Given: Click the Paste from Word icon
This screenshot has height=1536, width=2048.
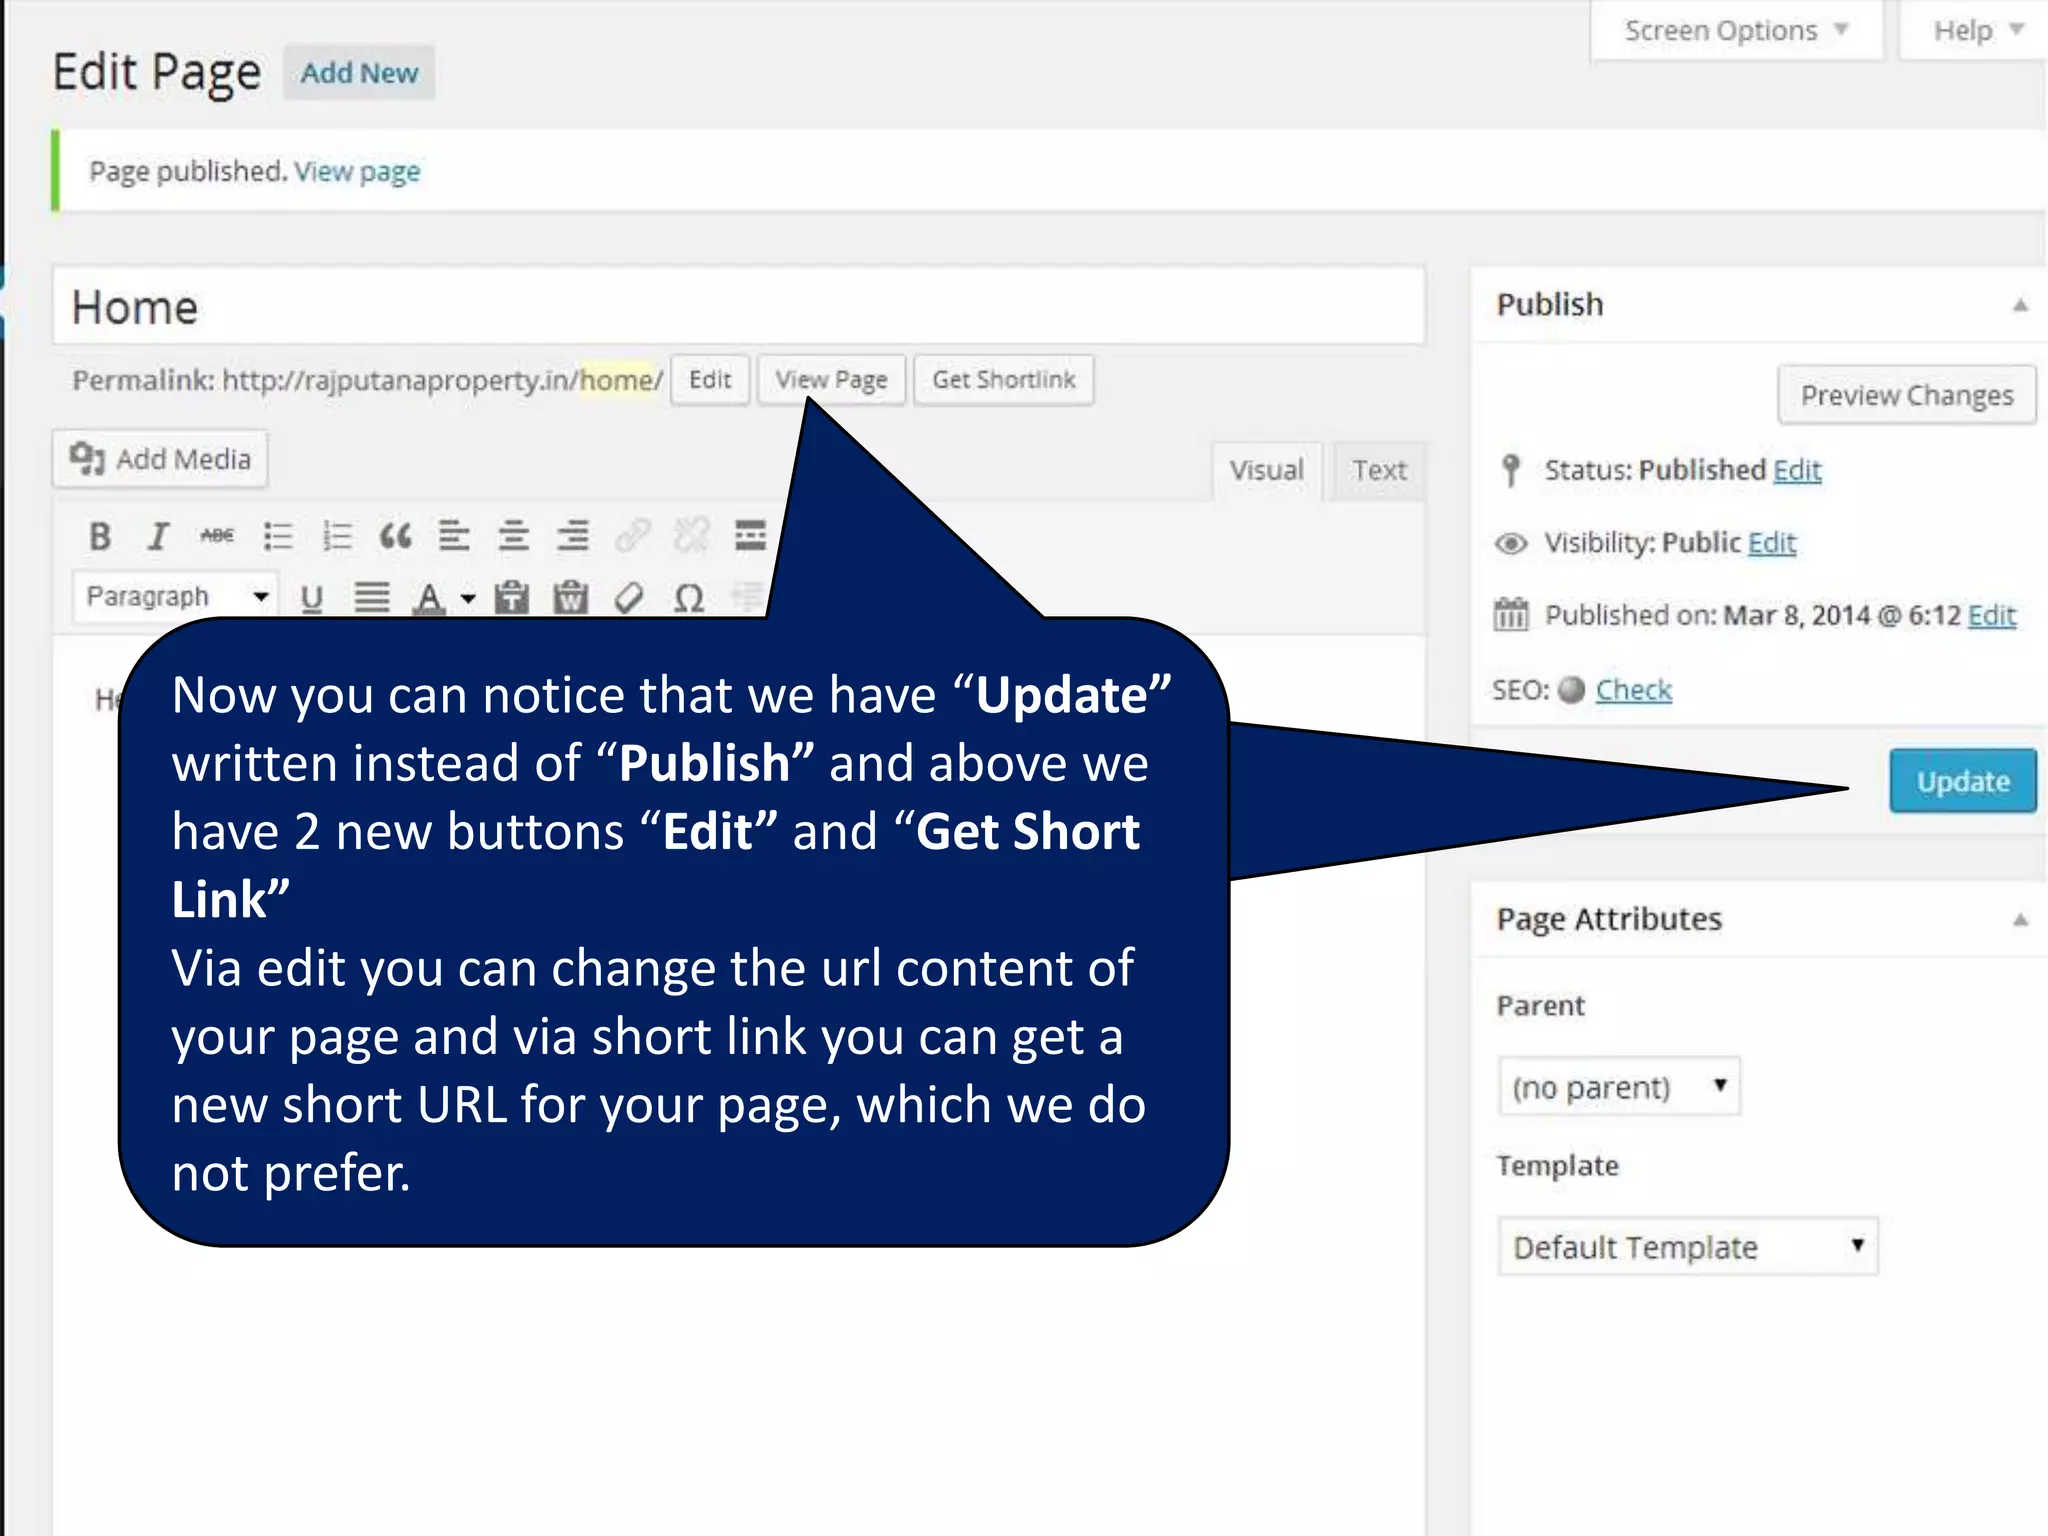Looking at the screenshot, I should click(571, 598).
